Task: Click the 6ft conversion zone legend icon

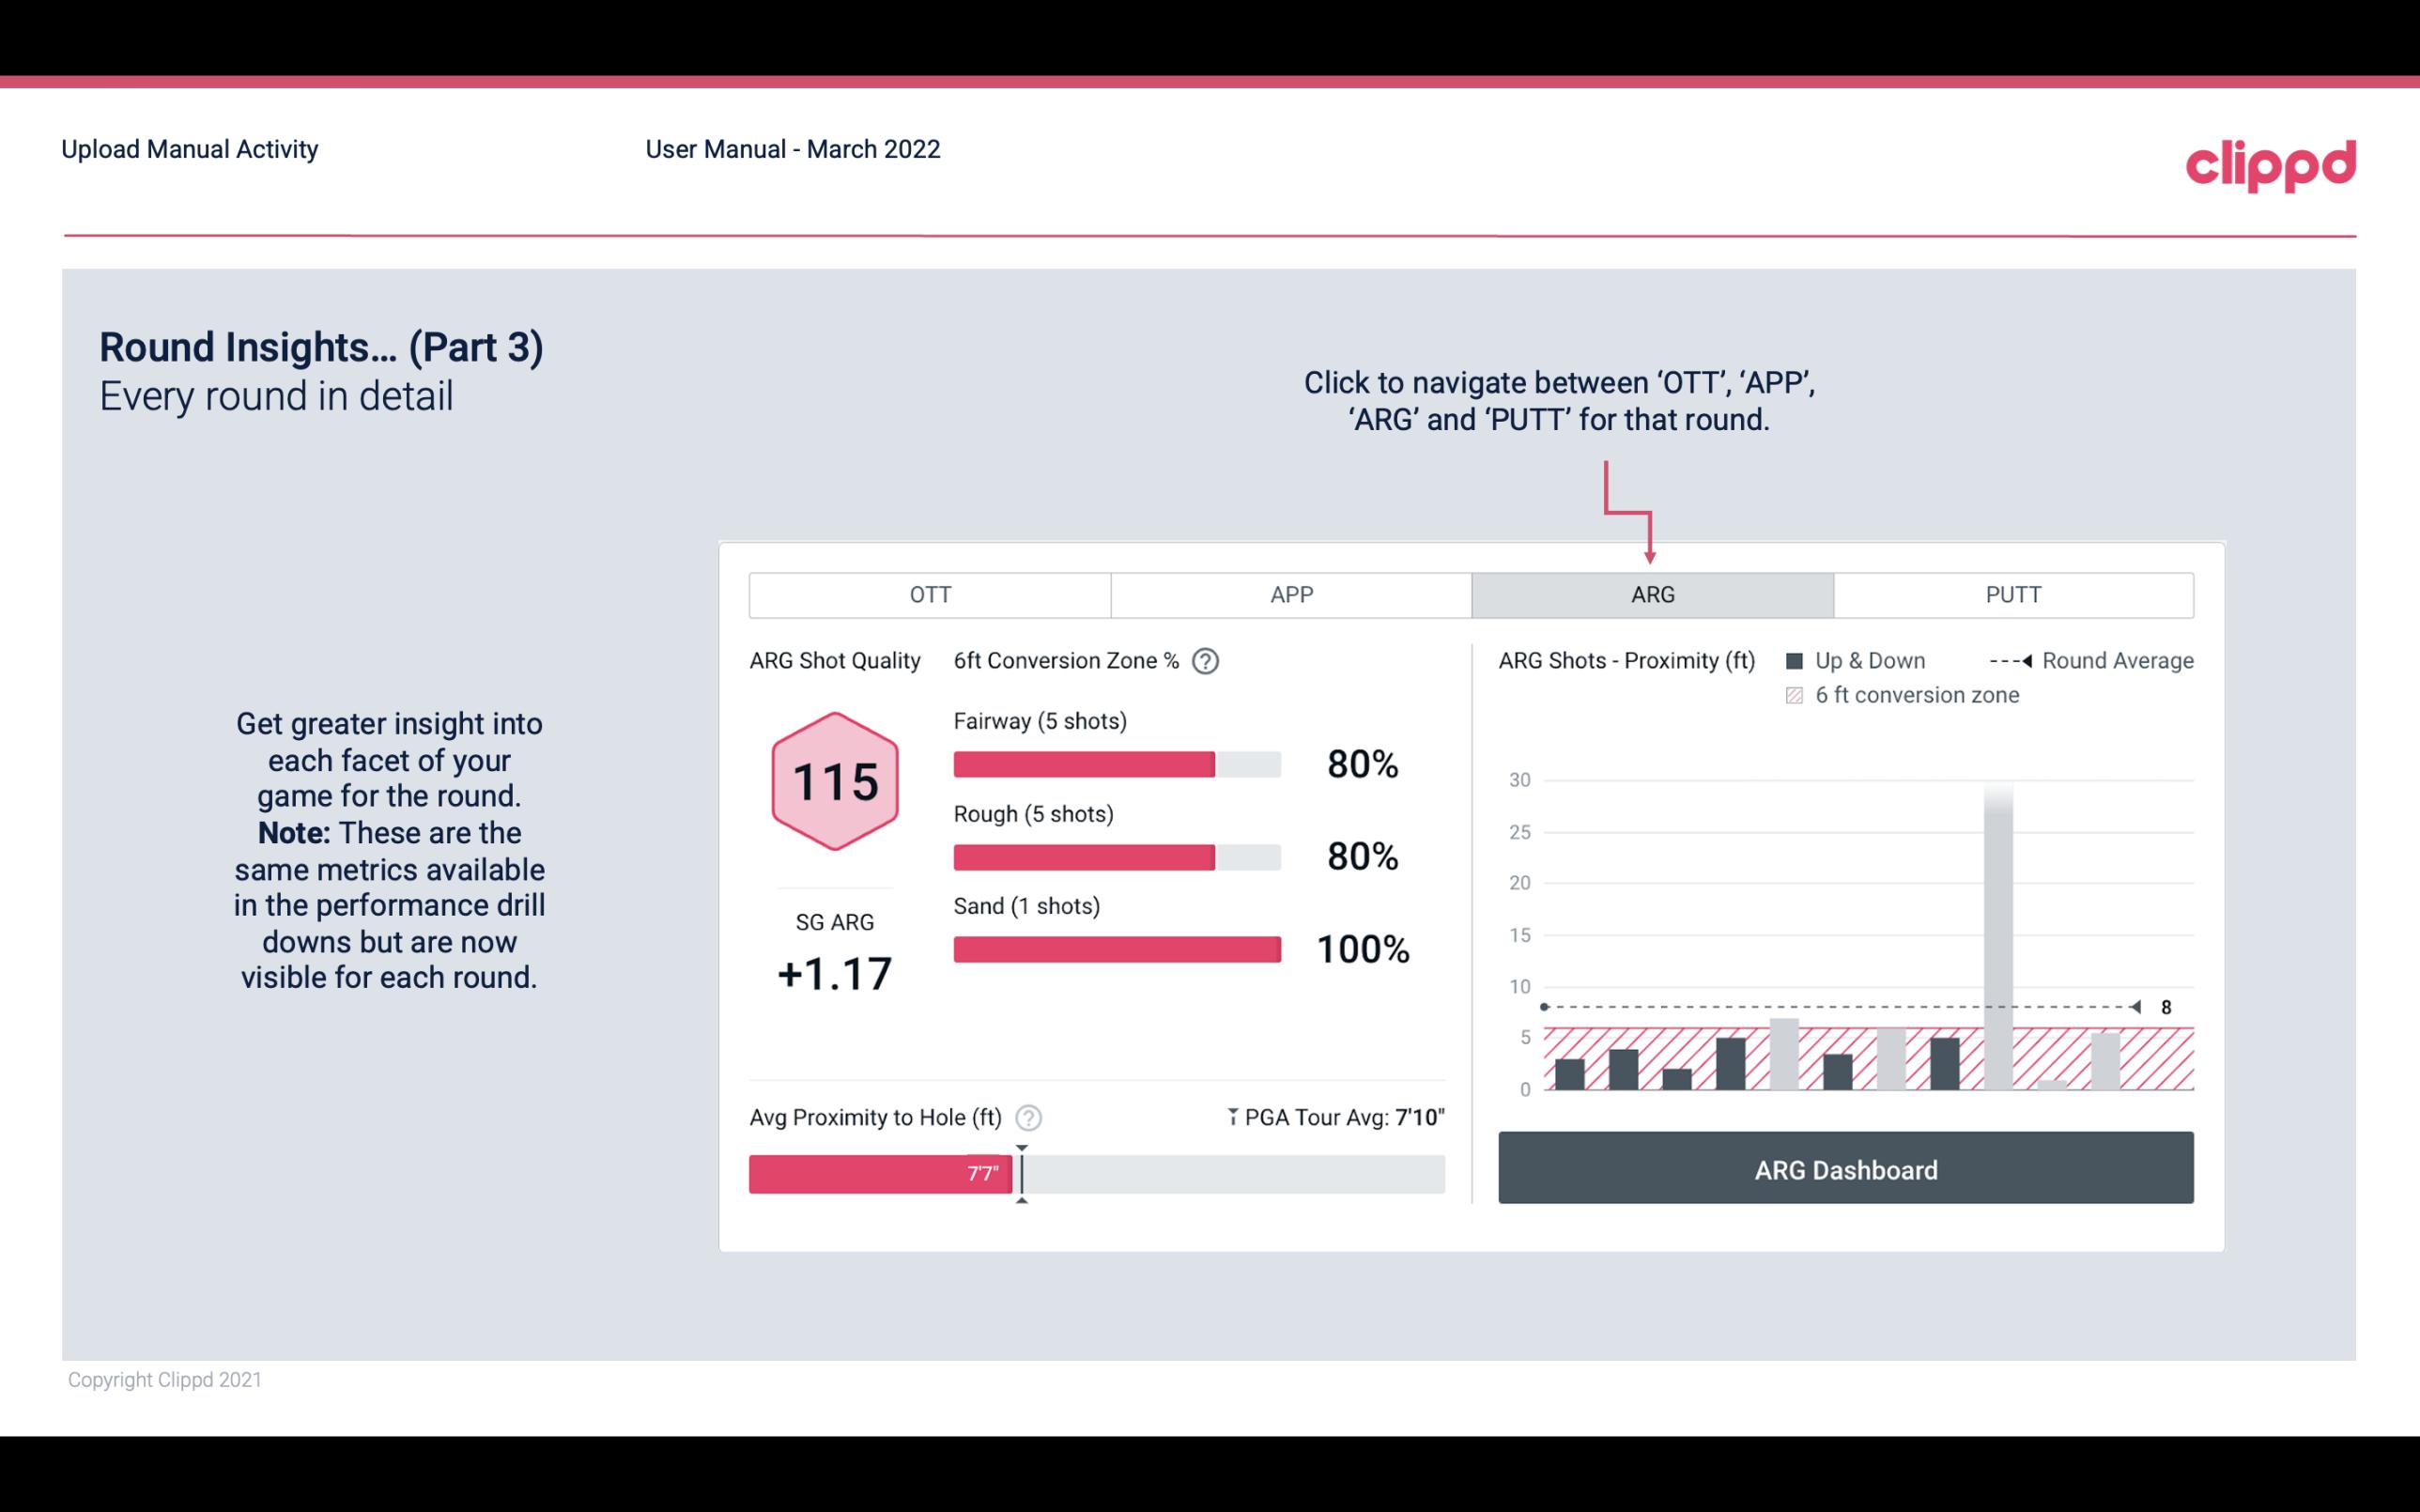Action: 1798,693
